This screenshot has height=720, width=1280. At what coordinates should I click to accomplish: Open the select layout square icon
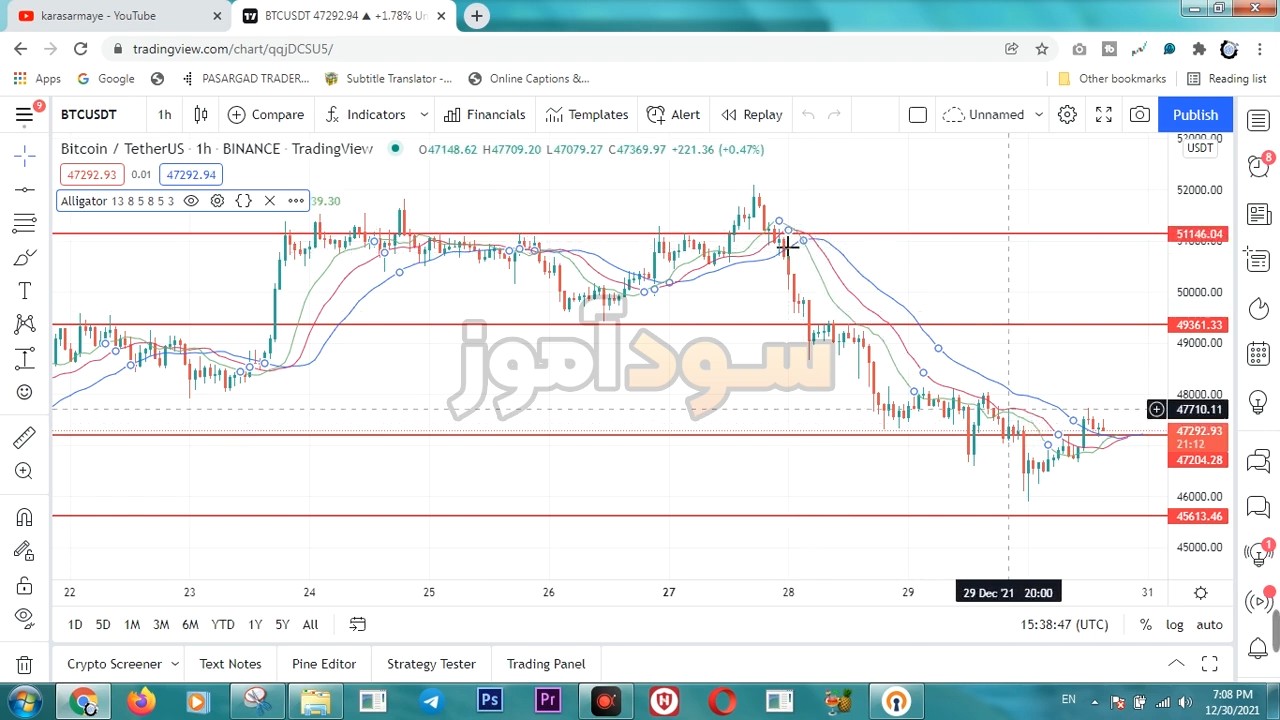pos(917,114)
